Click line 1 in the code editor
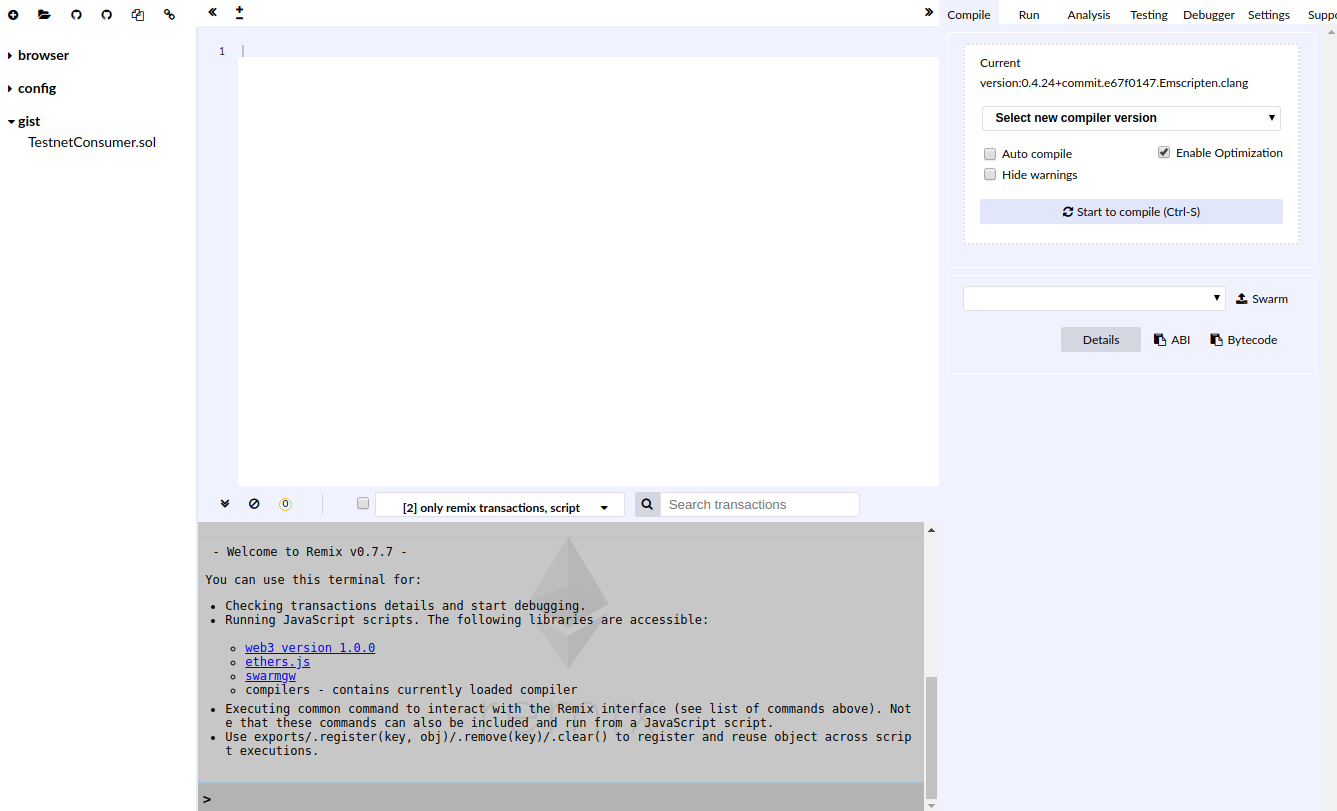 pos(588,51)
